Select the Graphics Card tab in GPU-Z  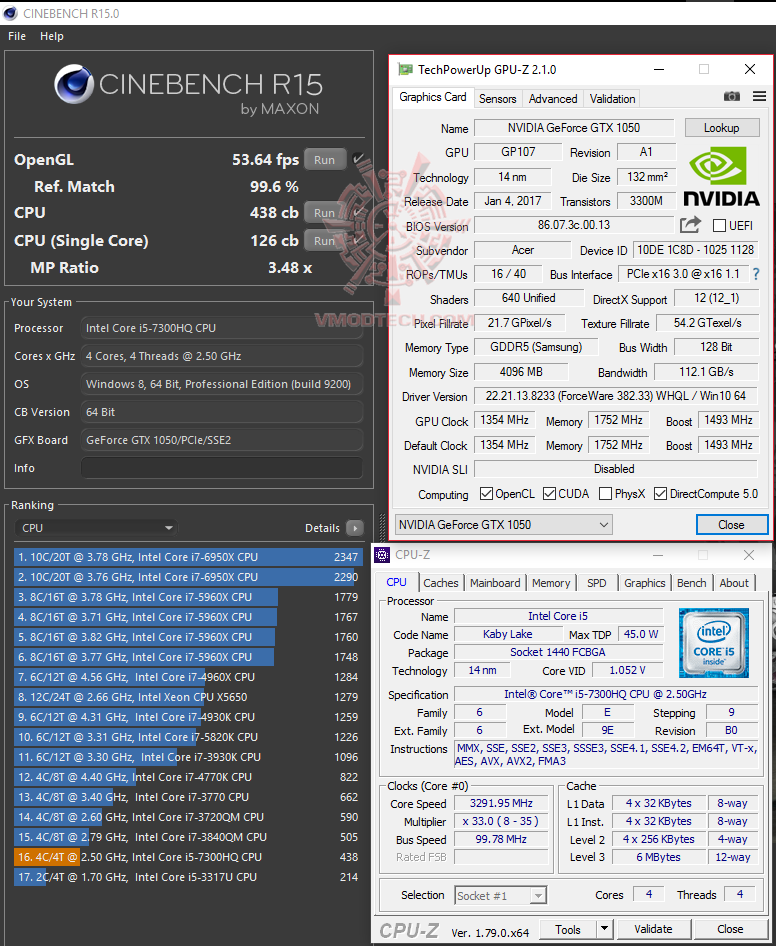coord(433,97)
